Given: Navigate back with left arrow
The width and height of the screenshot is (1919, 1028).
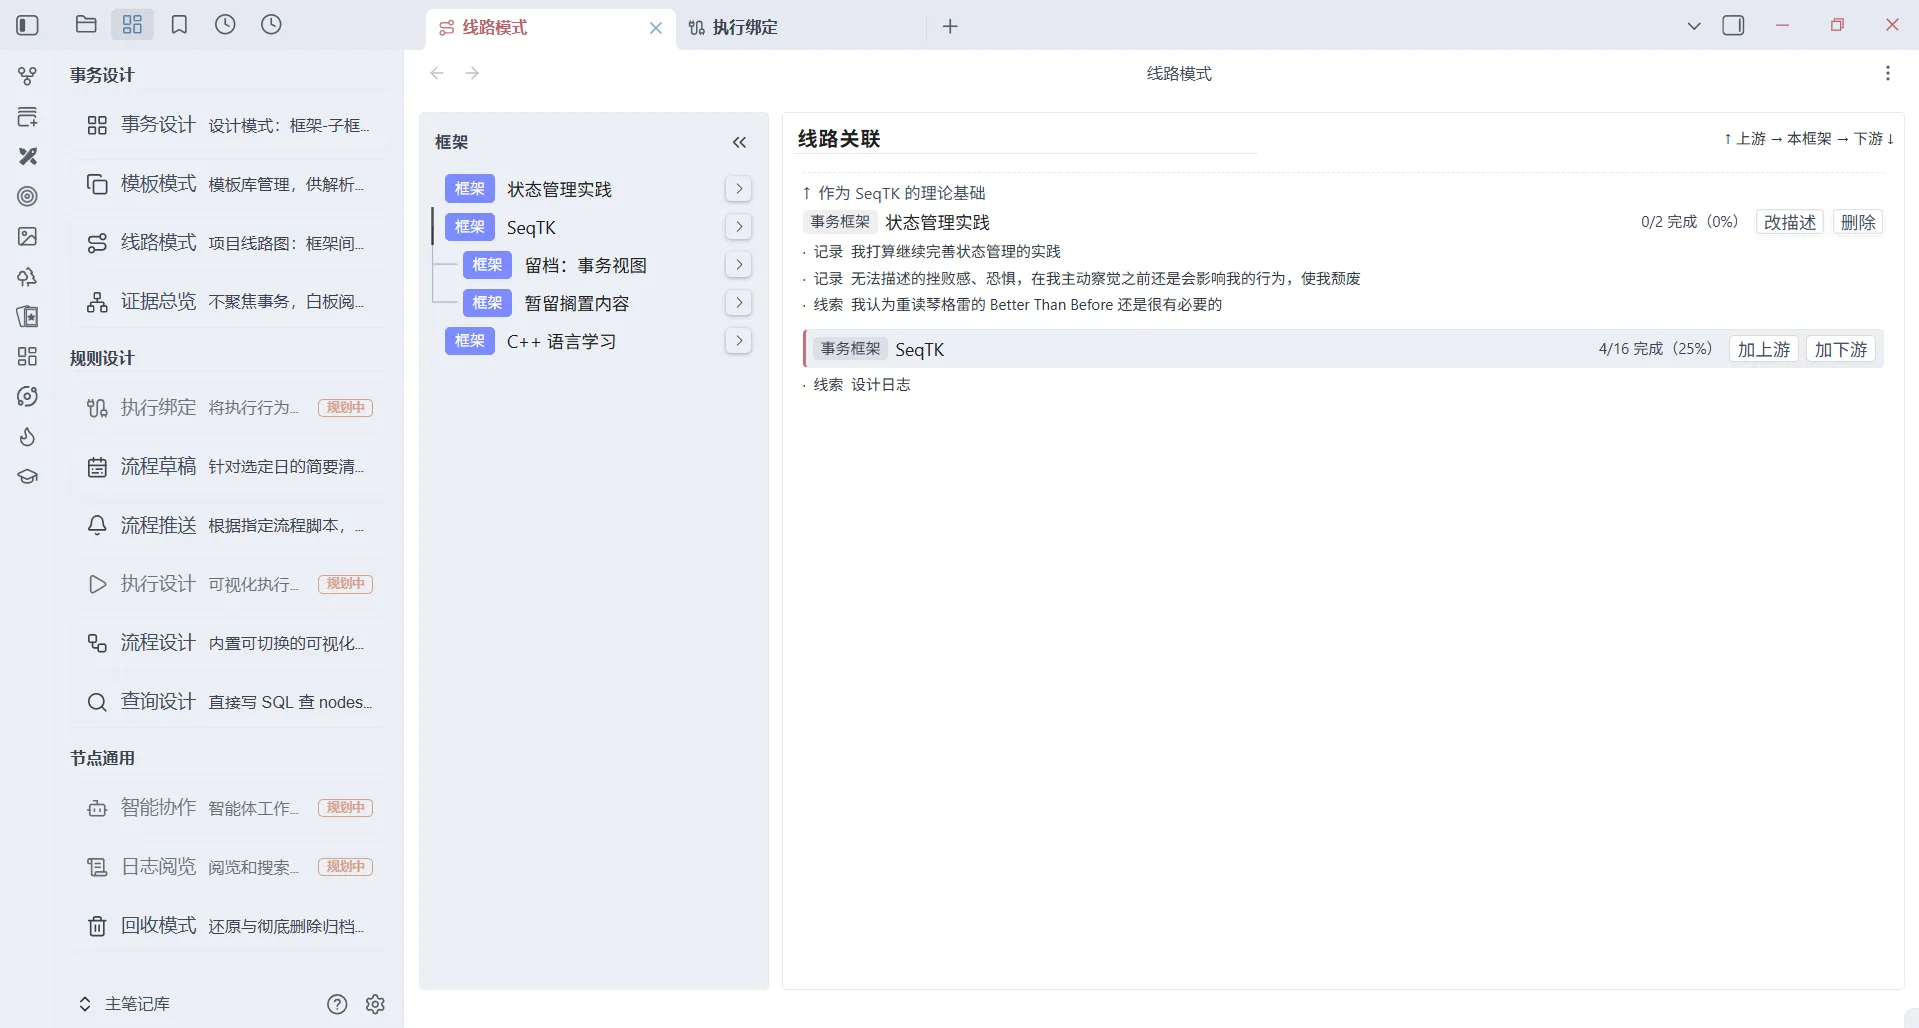Looking at the screenshot, I should (437, 73).
